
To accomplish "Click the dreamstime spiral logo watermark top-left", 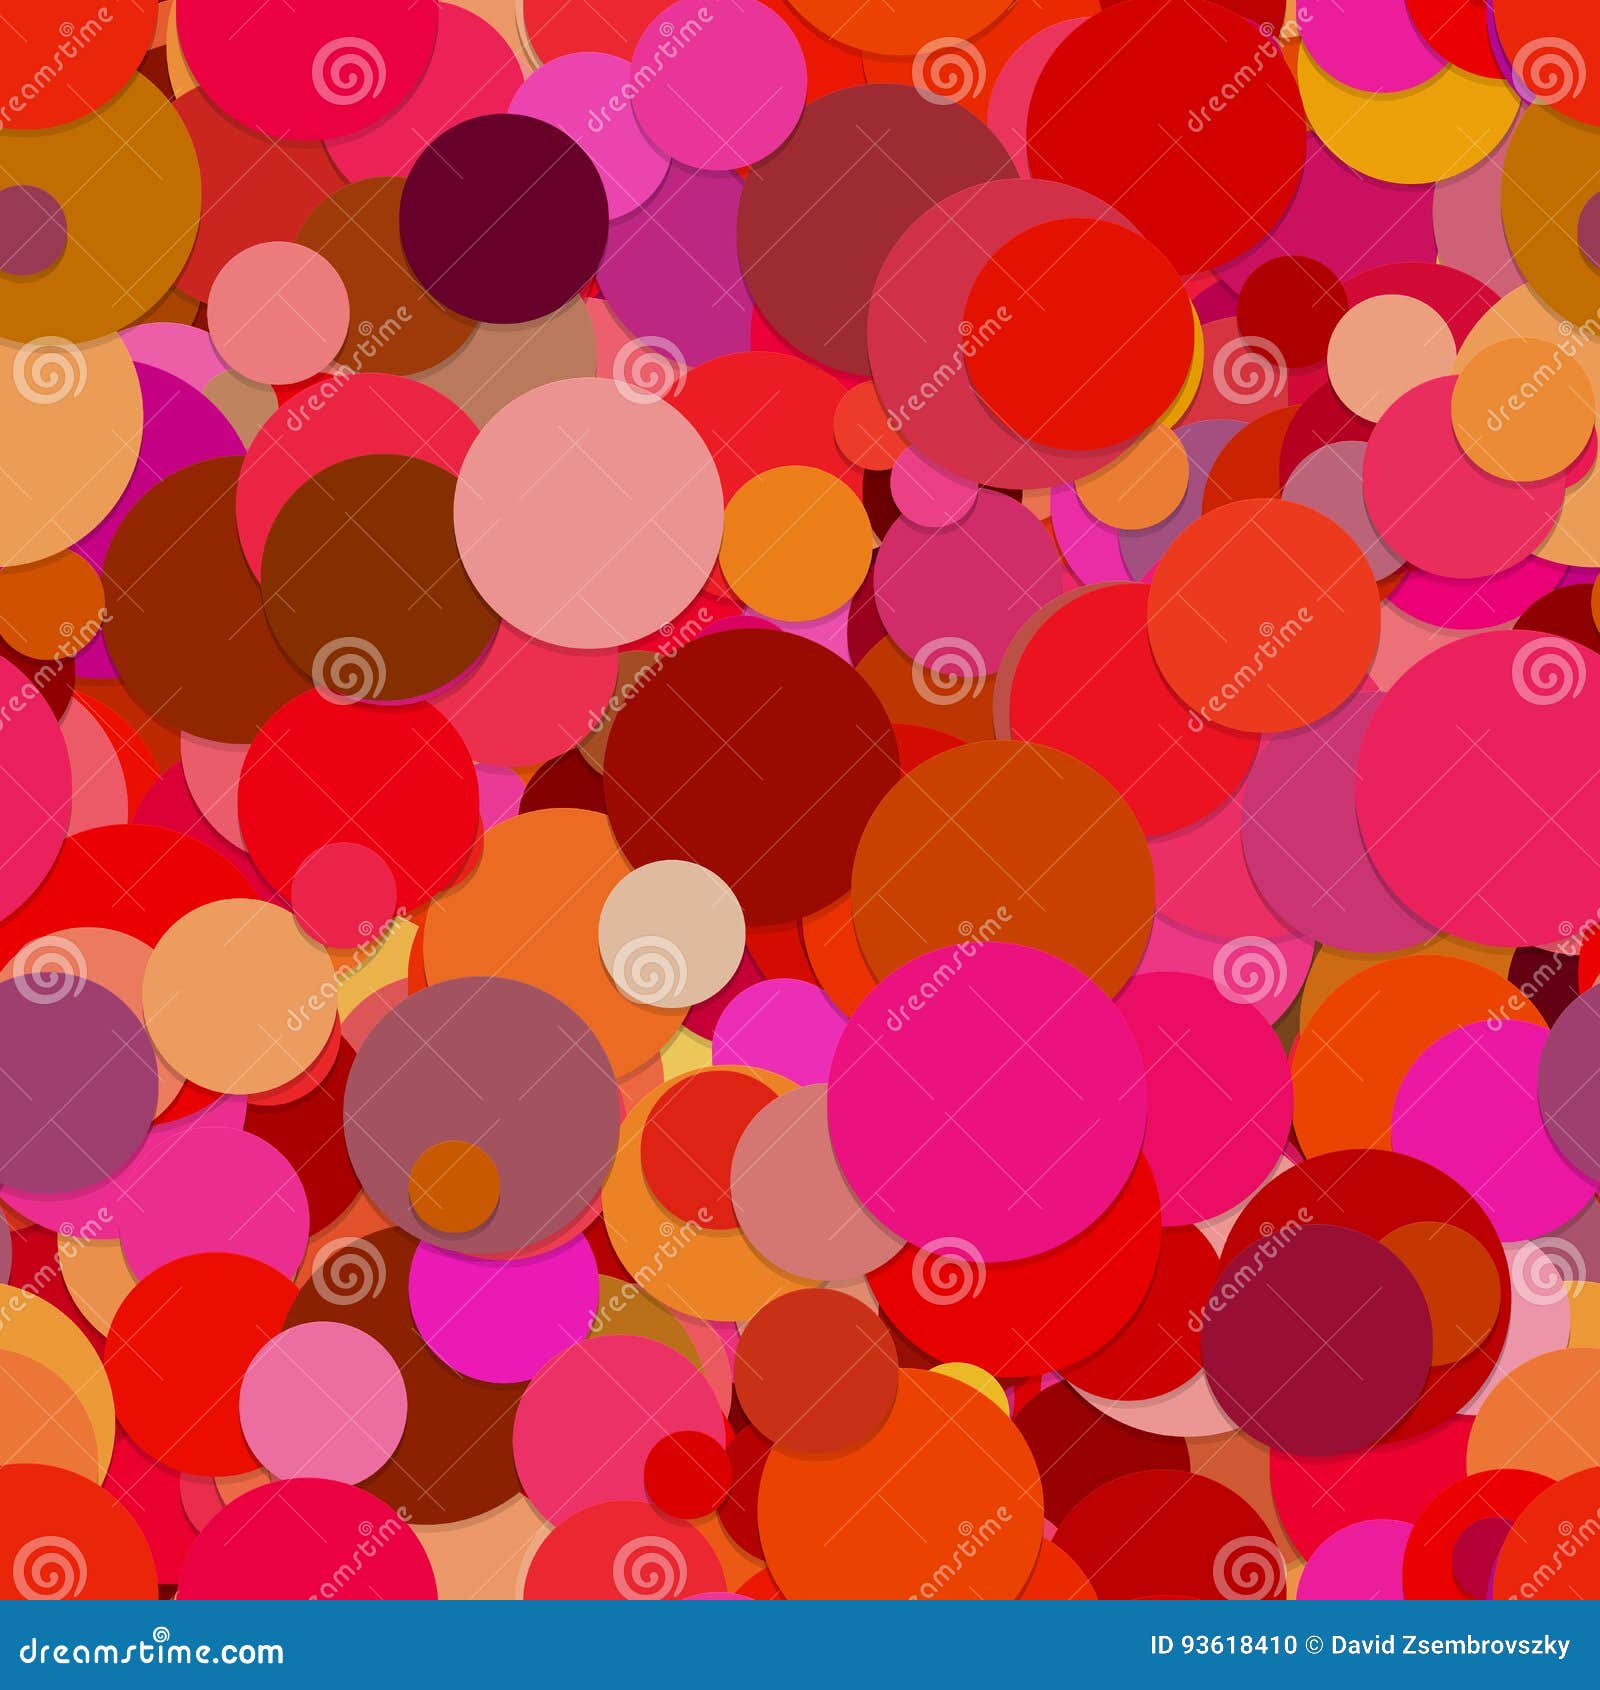I will [x=66, y=28].
